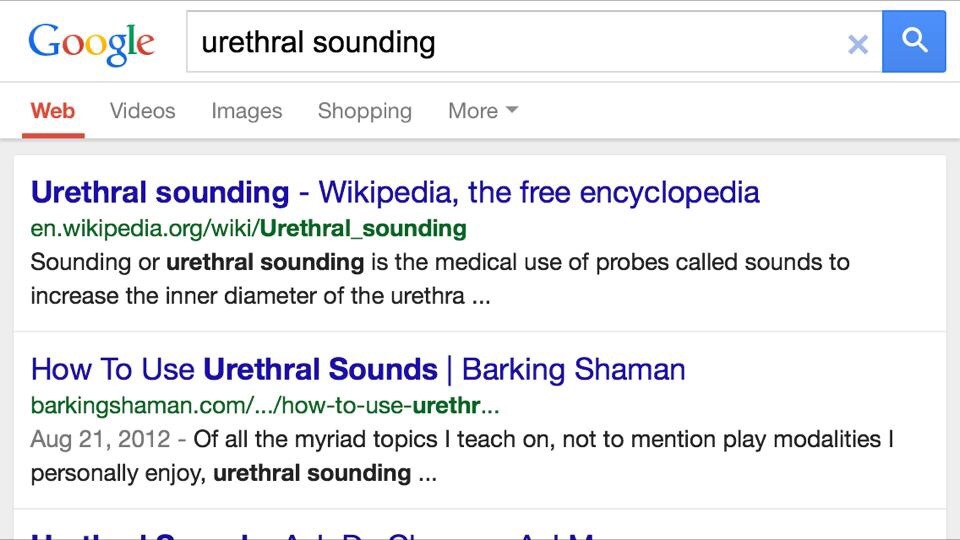Screen dimensions: 960x540
Task: Click the small arrow beside More
Action: [x=512, y=110]
